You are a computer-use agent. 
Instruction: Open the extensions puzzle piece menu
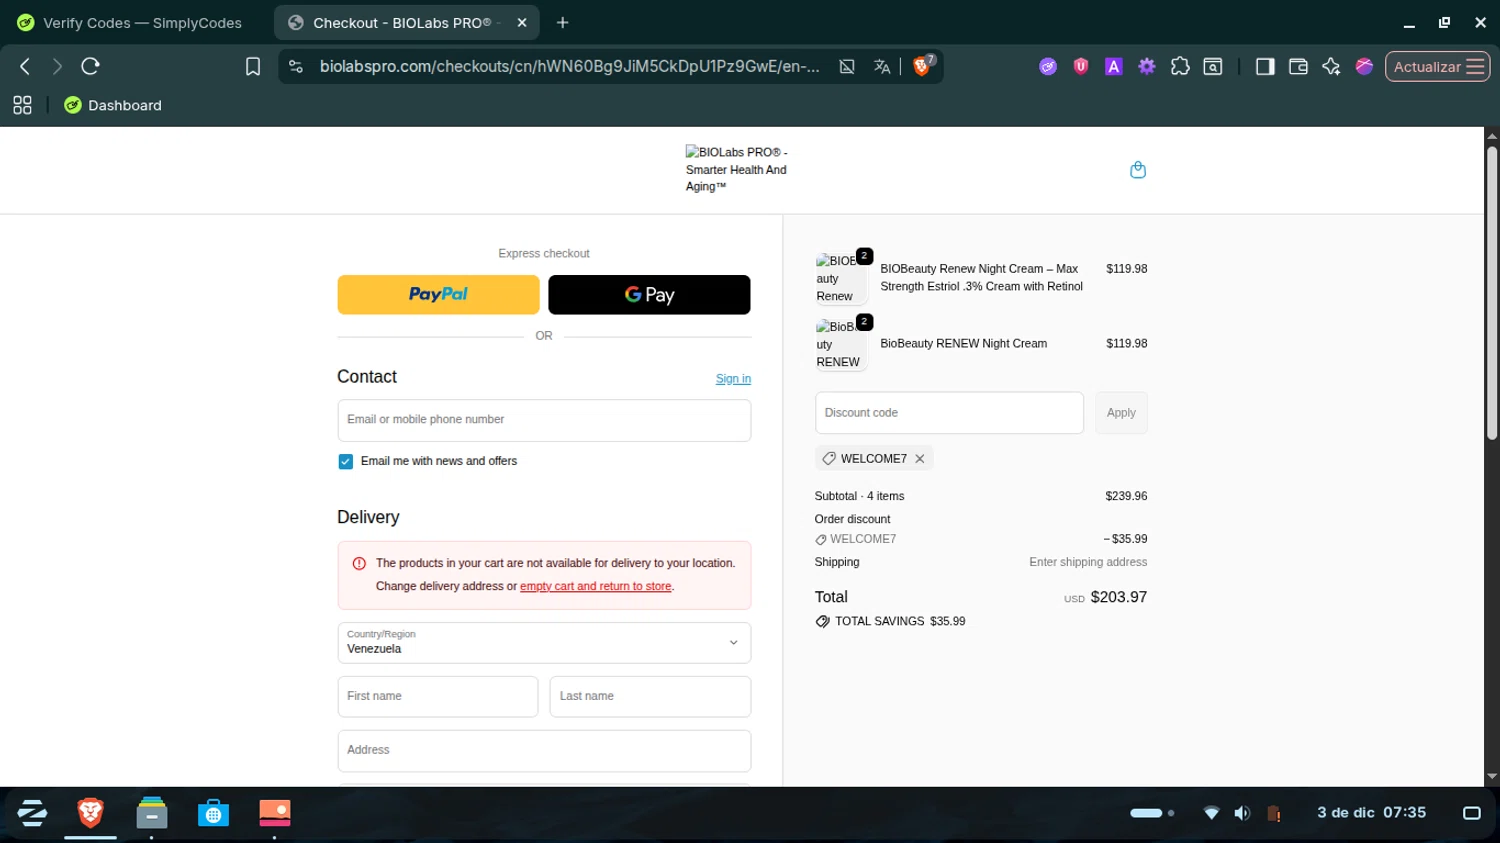(1180, 66)
